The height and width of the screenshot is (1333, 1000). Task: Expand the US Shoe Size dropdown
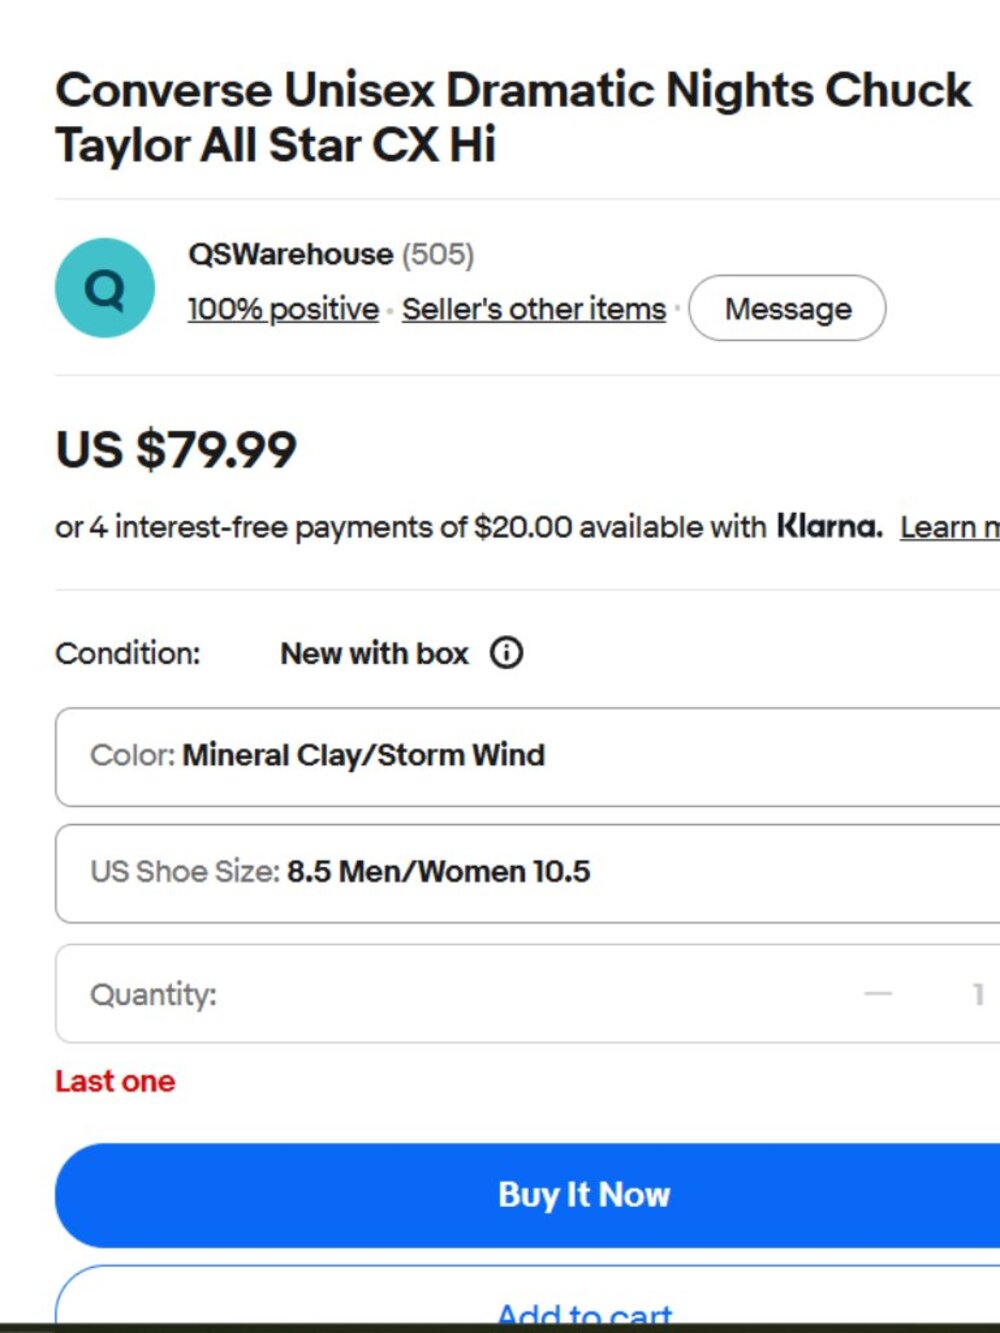[528, 873]
